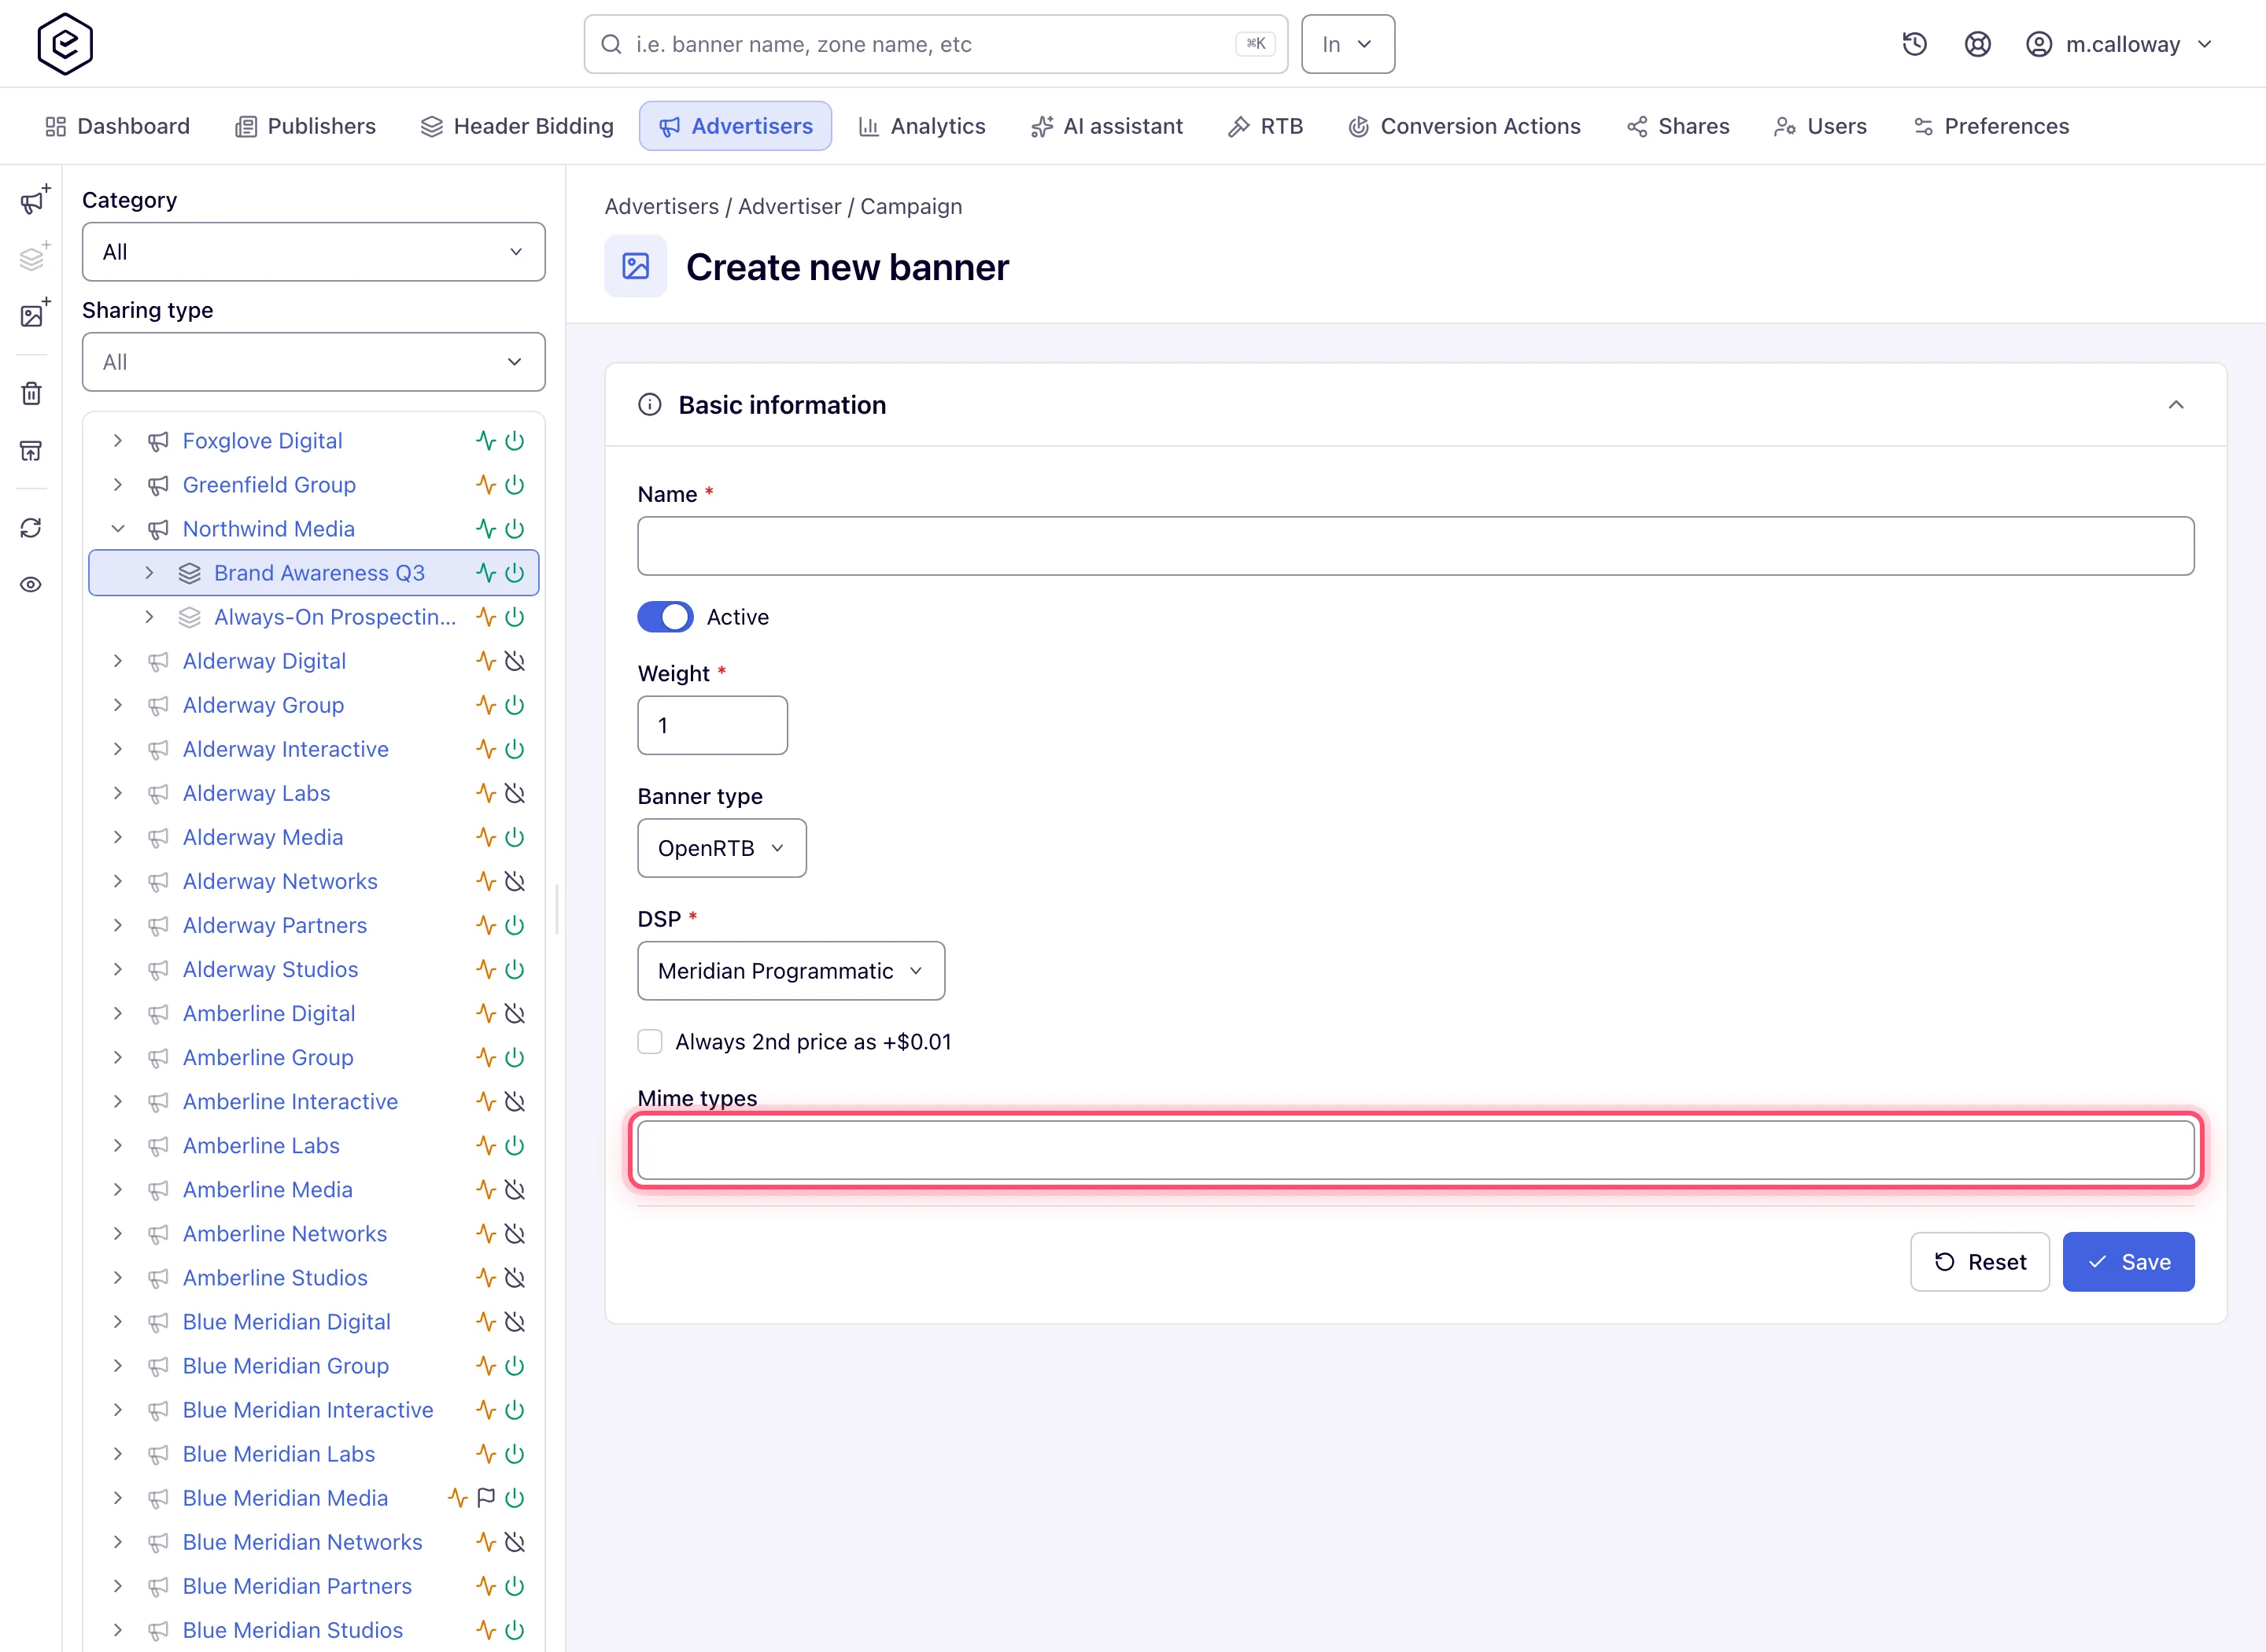This screenshot has height=1652, width=2266.
Task: Click the Reset button
Action: coord(1980,1262)
